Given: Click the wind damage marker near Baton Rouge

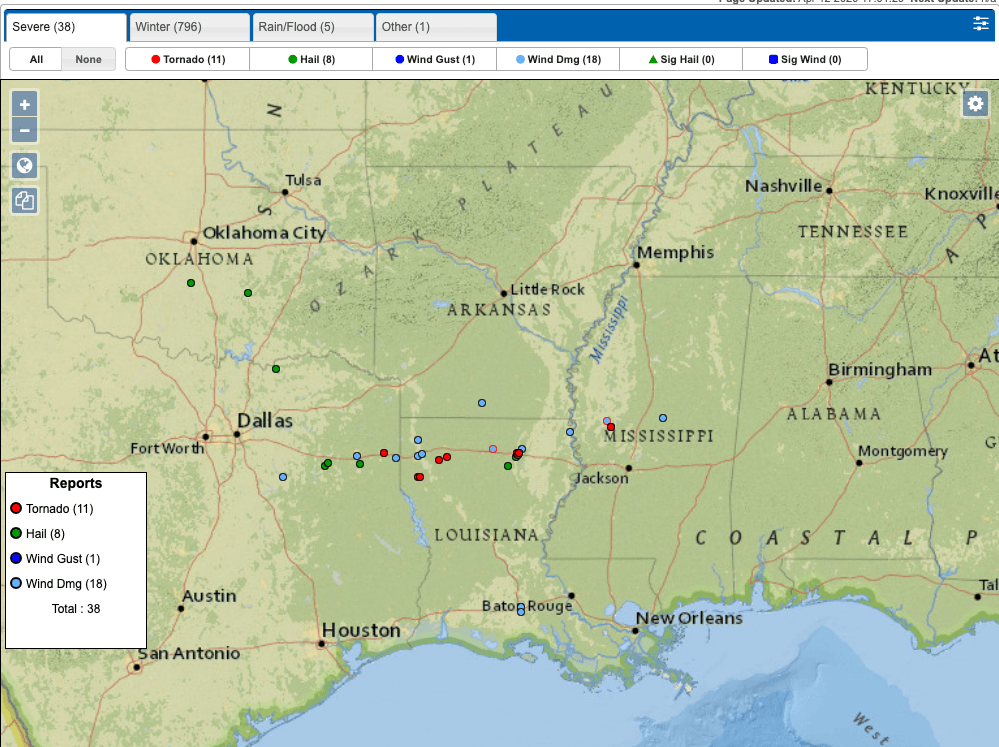Looking at the screenshot, I should point(521,609).
